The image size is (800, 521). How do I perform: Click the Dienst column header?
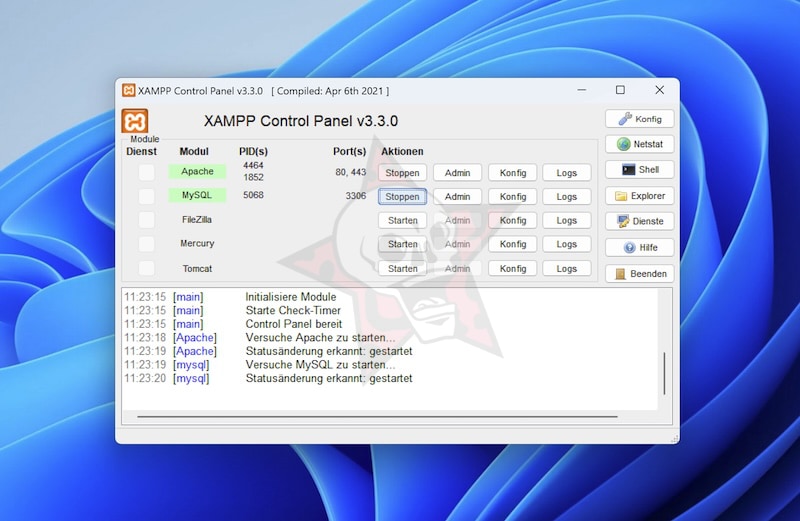[141, 152]
